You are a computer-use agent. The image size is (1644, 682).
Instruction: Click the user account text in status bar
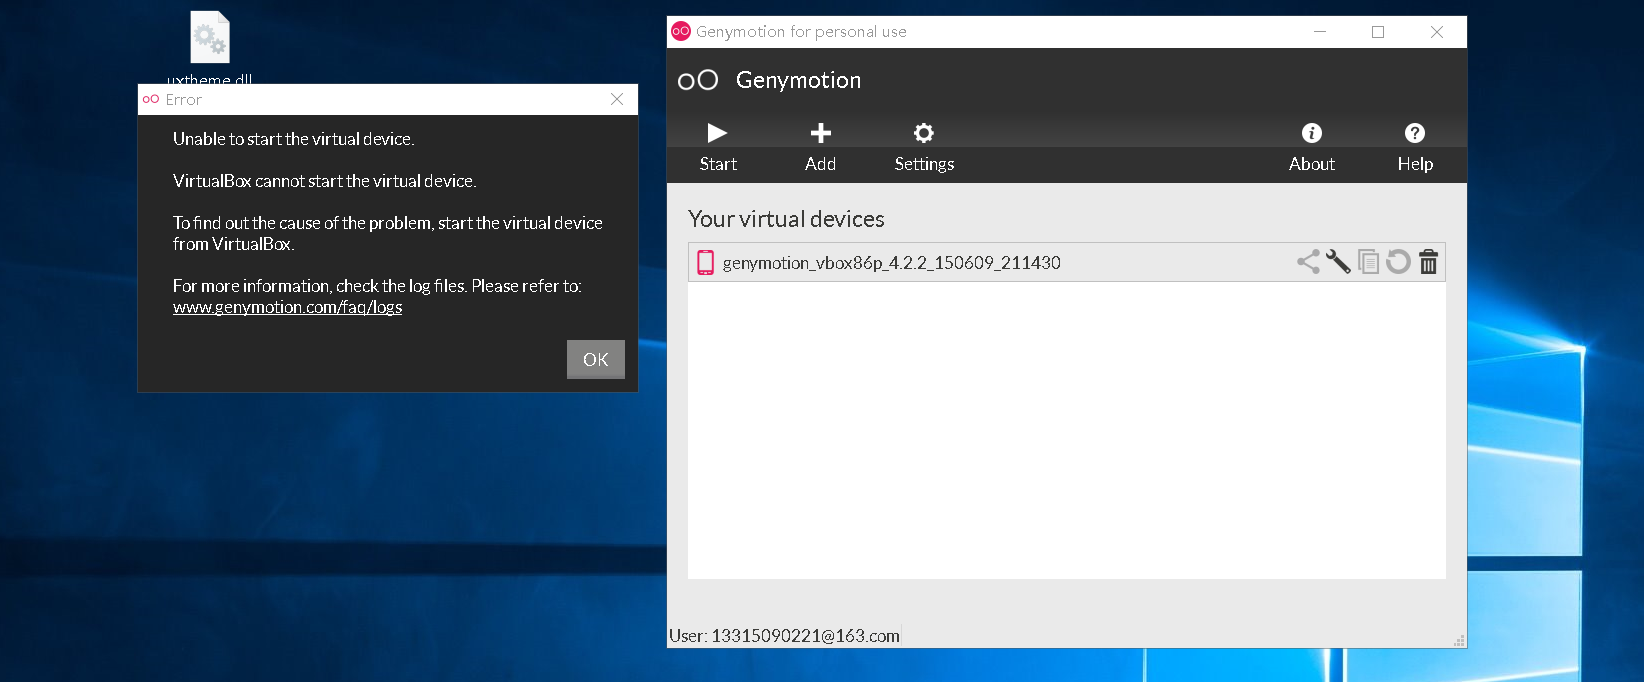pos(784,636)
